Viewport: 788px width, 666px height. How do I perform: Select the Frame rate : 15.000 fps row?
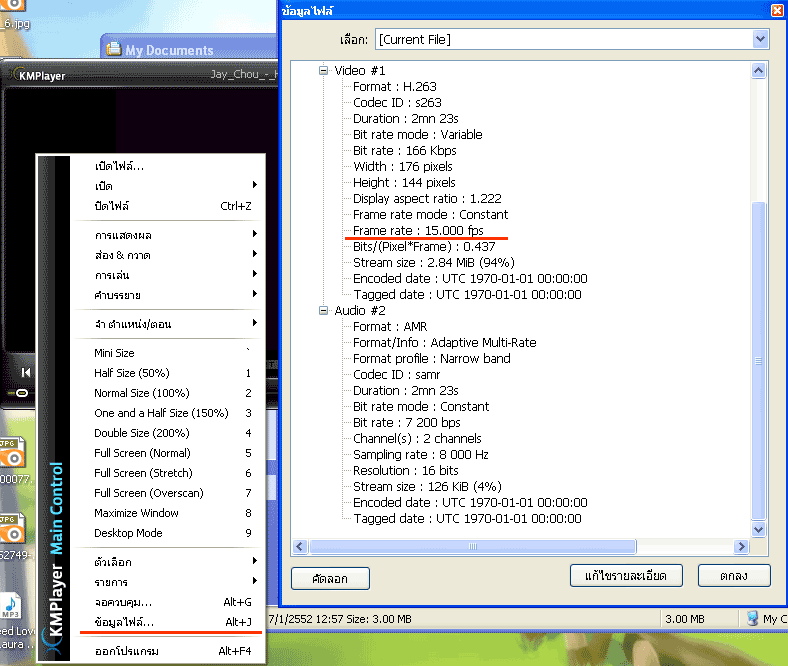click(x=418, y=231)
